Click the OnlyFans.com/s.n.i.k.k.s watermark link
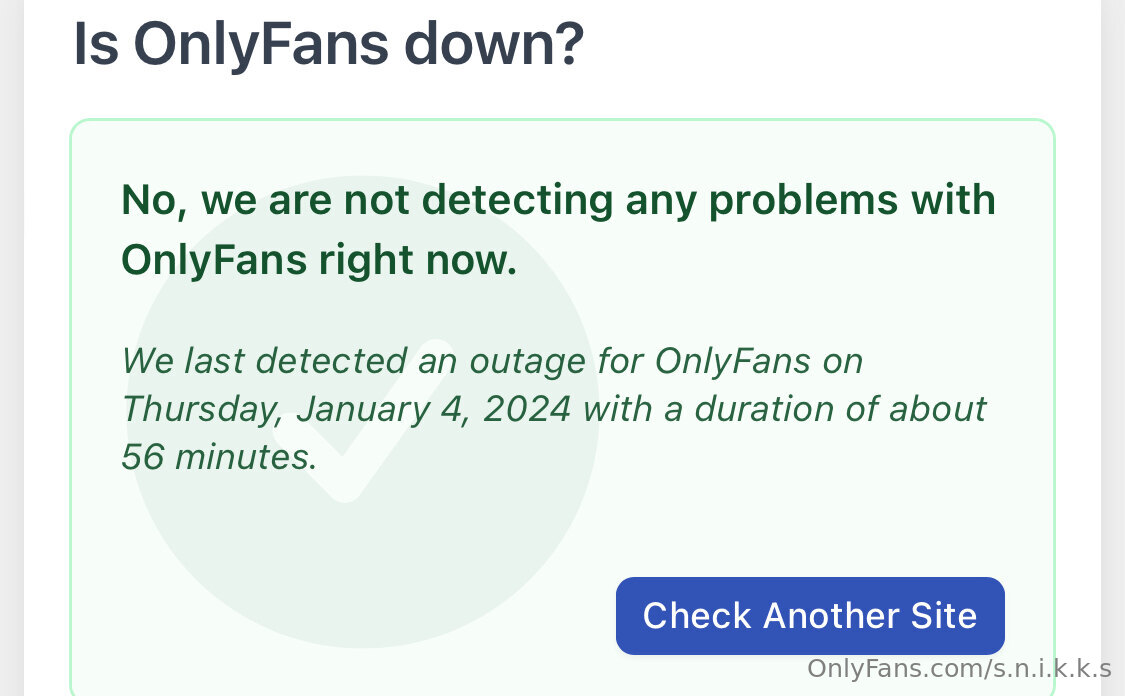Viewport: 1125px width, 696px height. click(959, 669)
